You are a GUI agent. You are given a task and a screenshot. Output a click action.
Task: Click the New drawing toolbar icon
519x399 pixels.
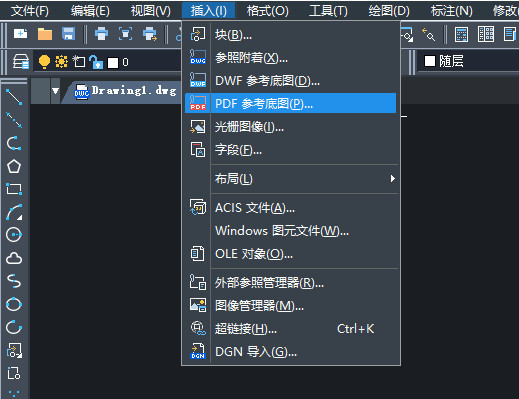pyautogui.click(x=21, y=34)
